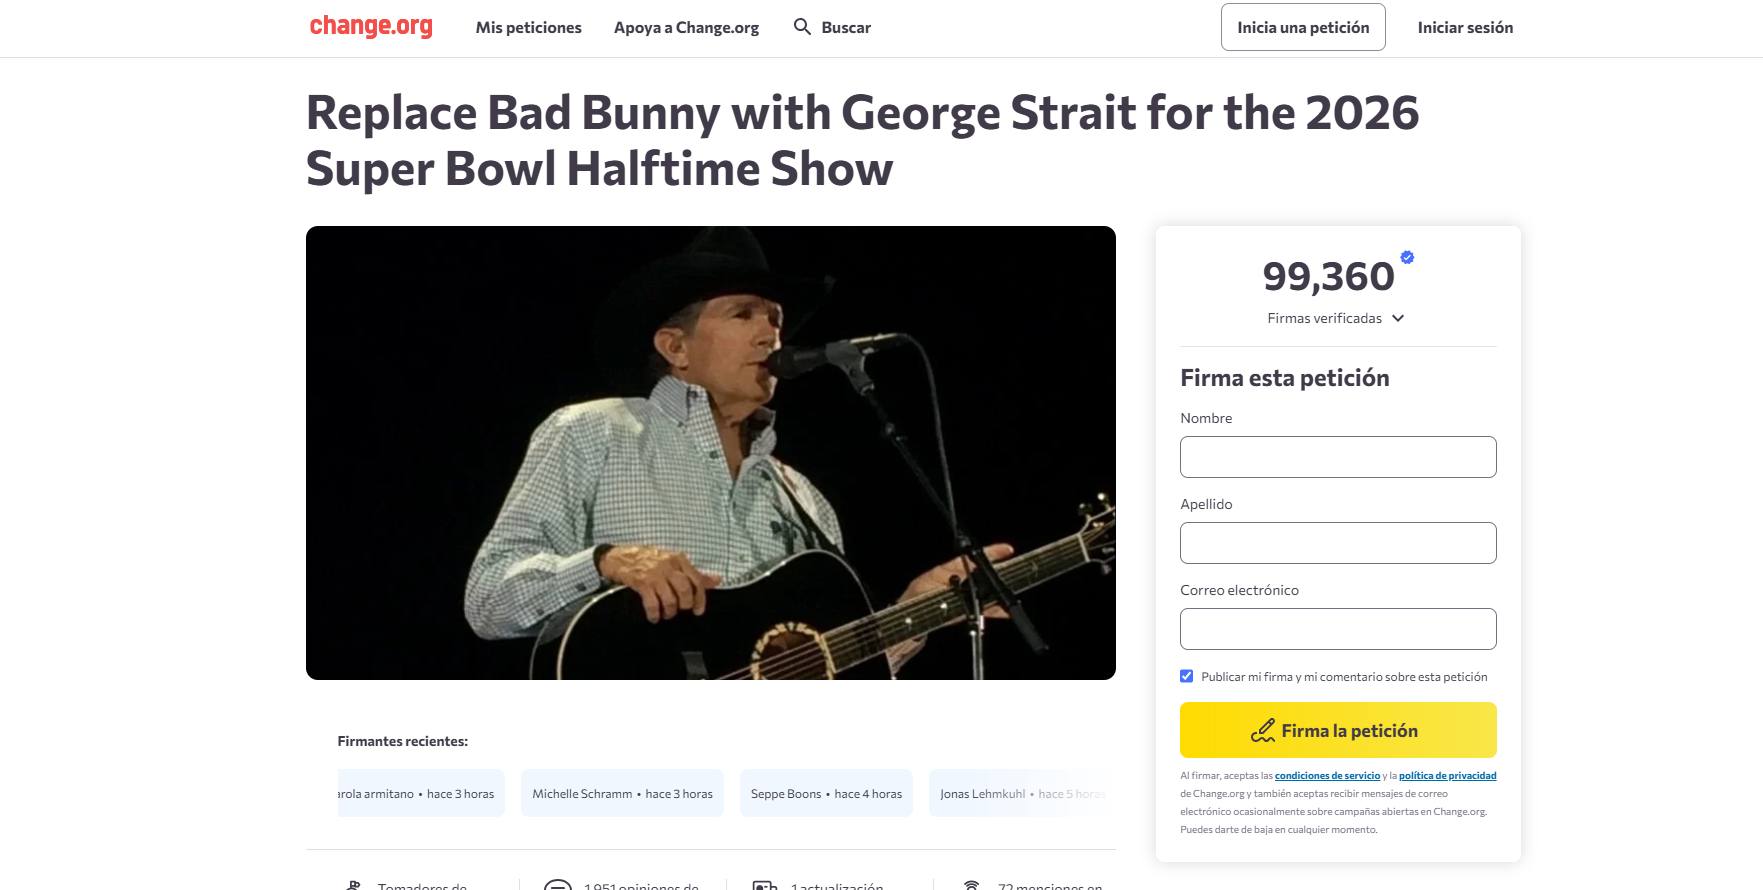Open the política de privacidad link
1763x890 pixels.
(1447, 776)
